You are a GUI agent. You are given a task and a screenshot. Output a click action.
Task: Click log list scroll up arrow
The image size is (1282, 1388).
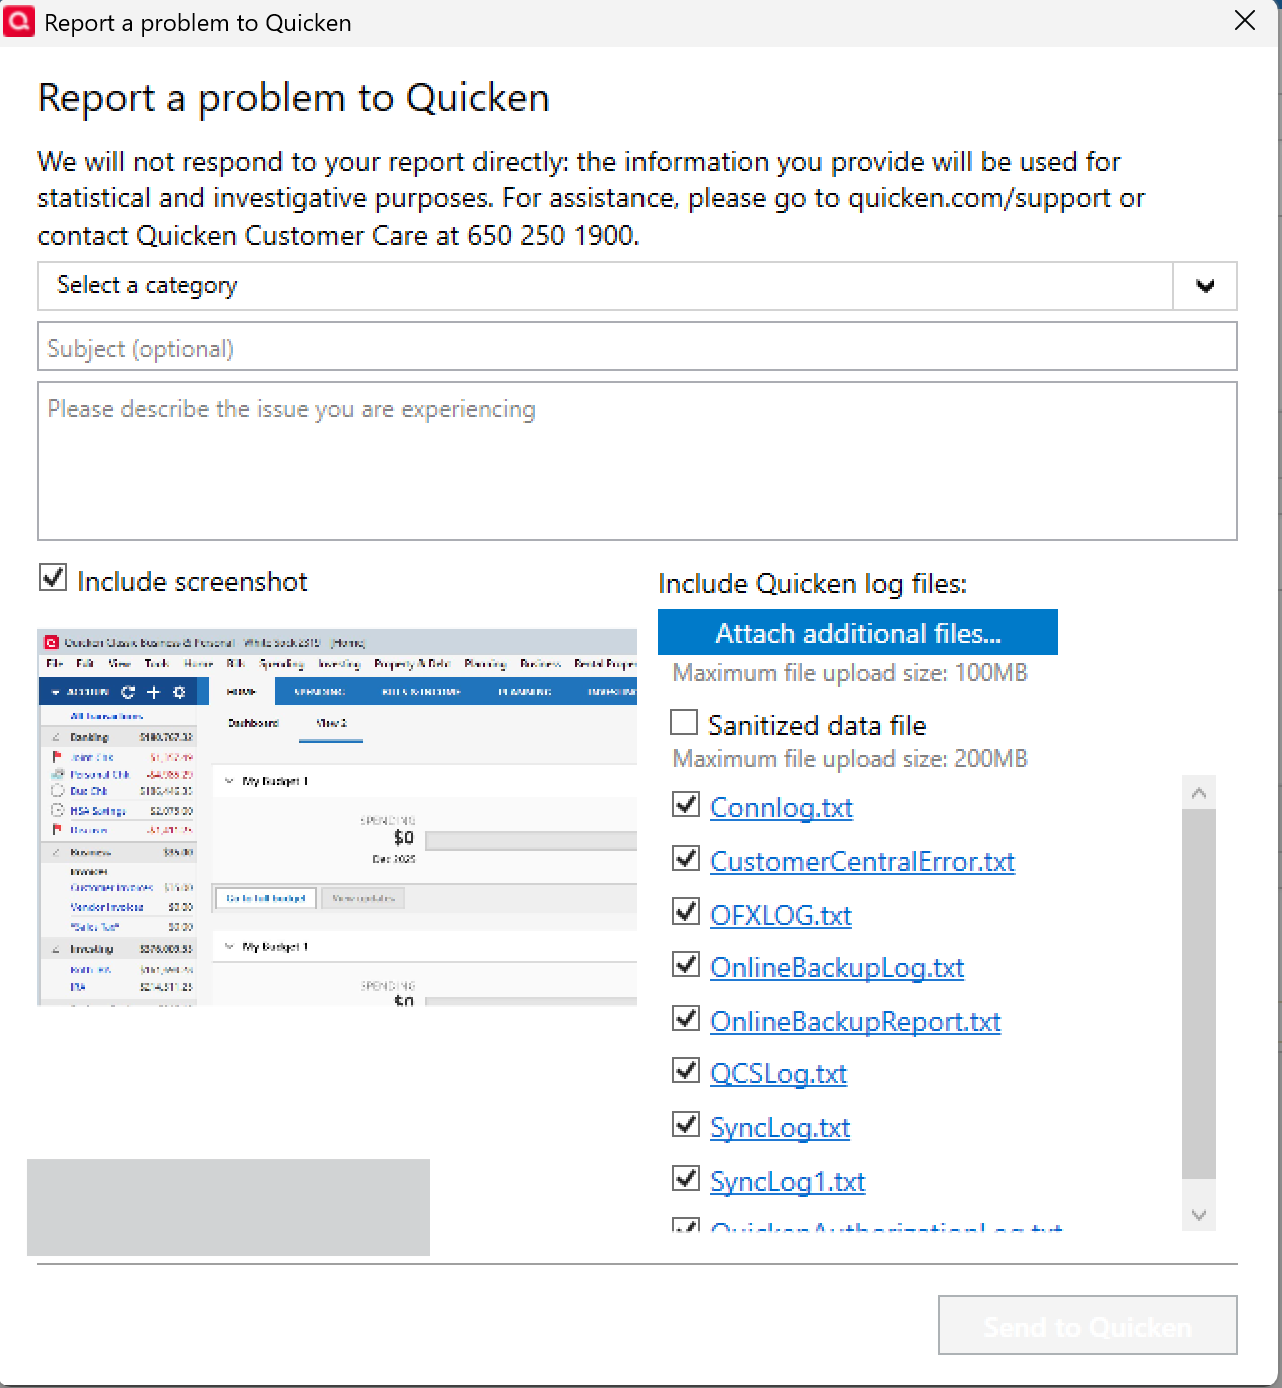[1199, 793]
